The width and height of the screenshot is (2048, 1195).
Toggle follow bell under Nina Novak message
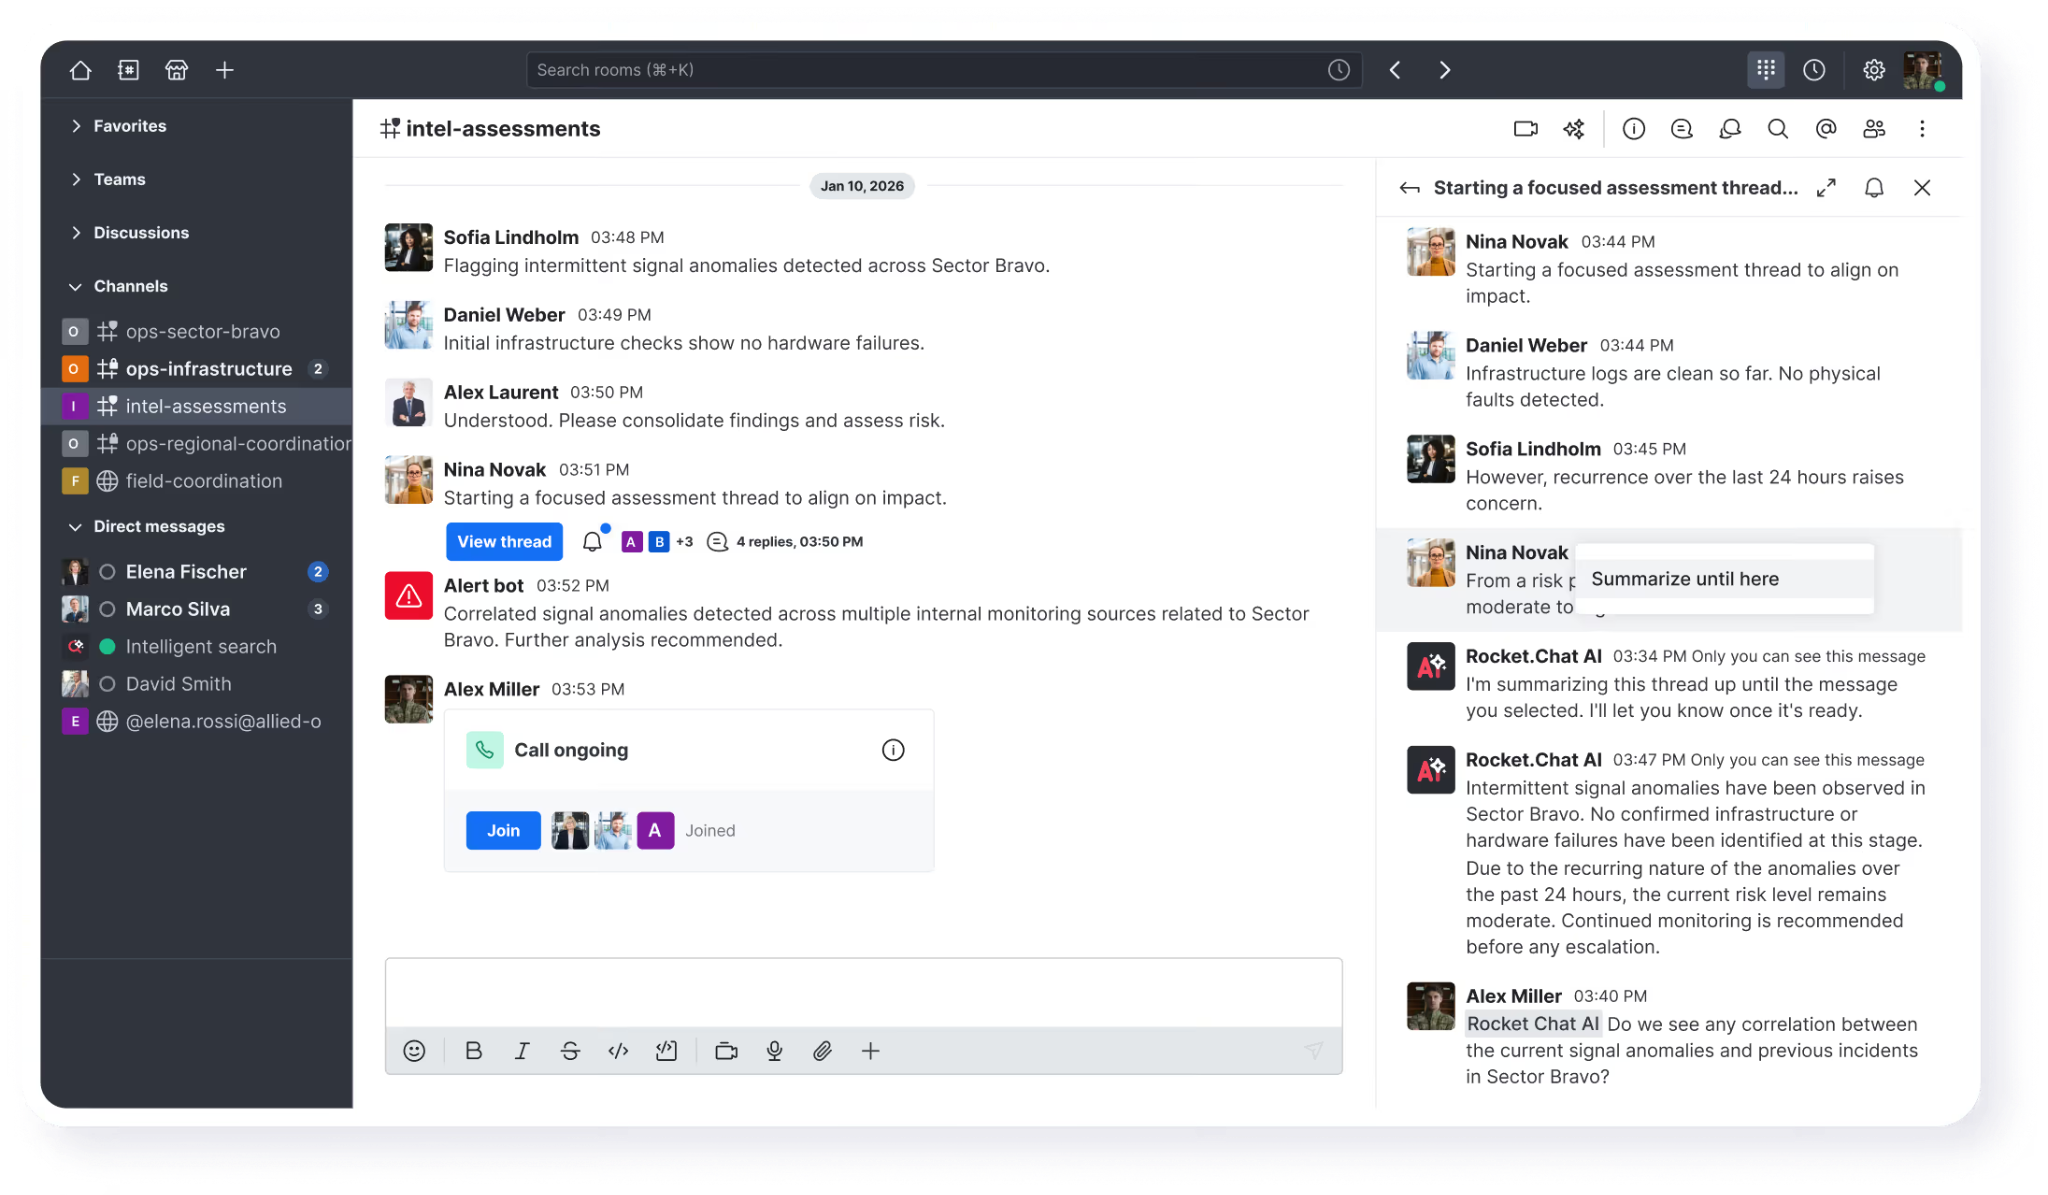(x=592, y=541)
